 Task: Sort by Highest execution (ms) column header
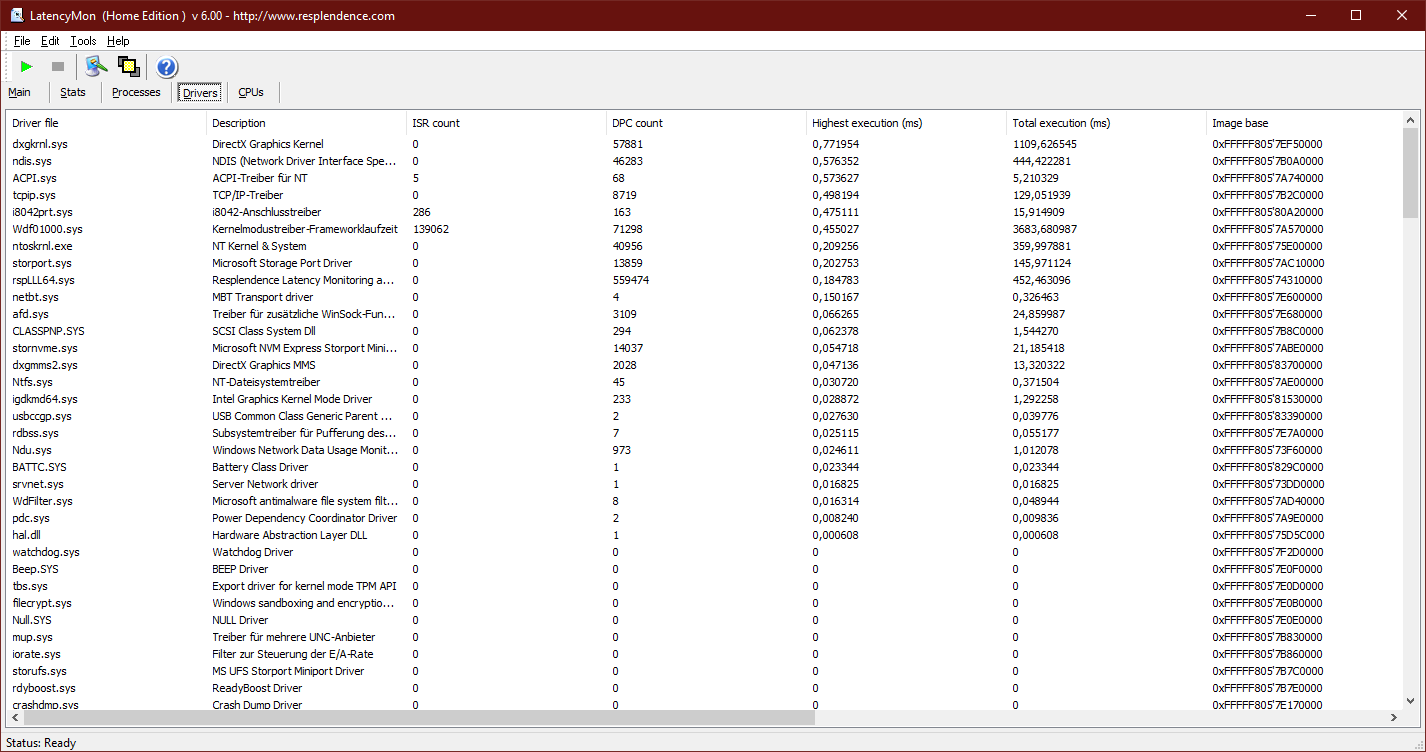(867, 123)
